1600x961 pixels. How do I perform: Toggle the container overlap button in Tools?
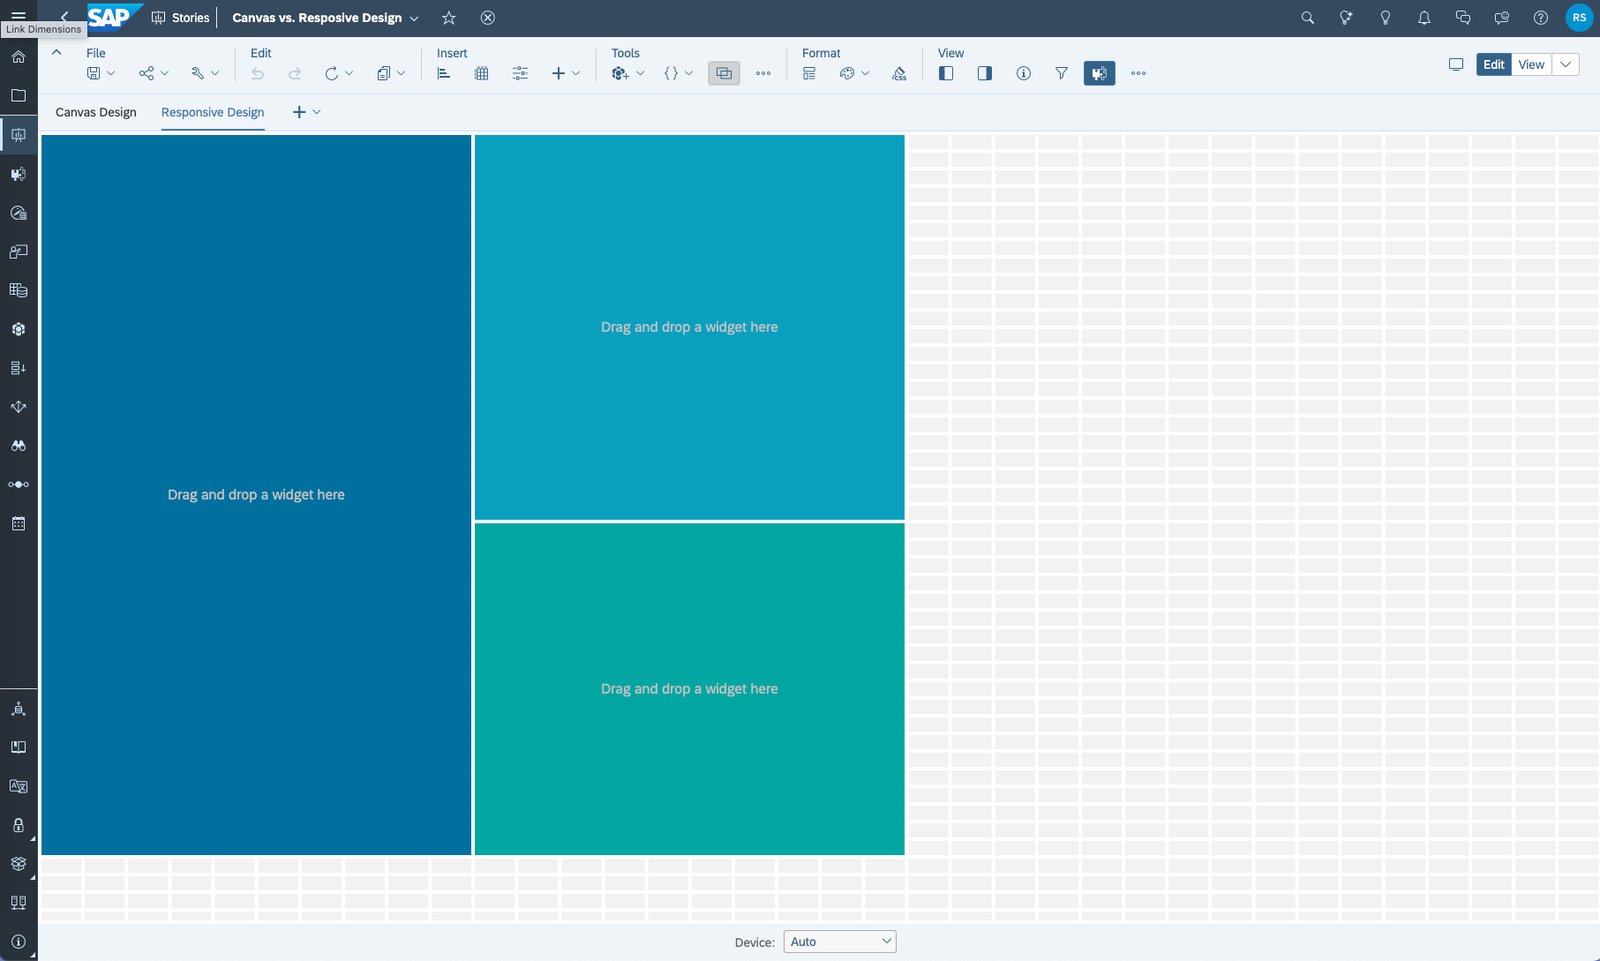[x=723, y=72]
